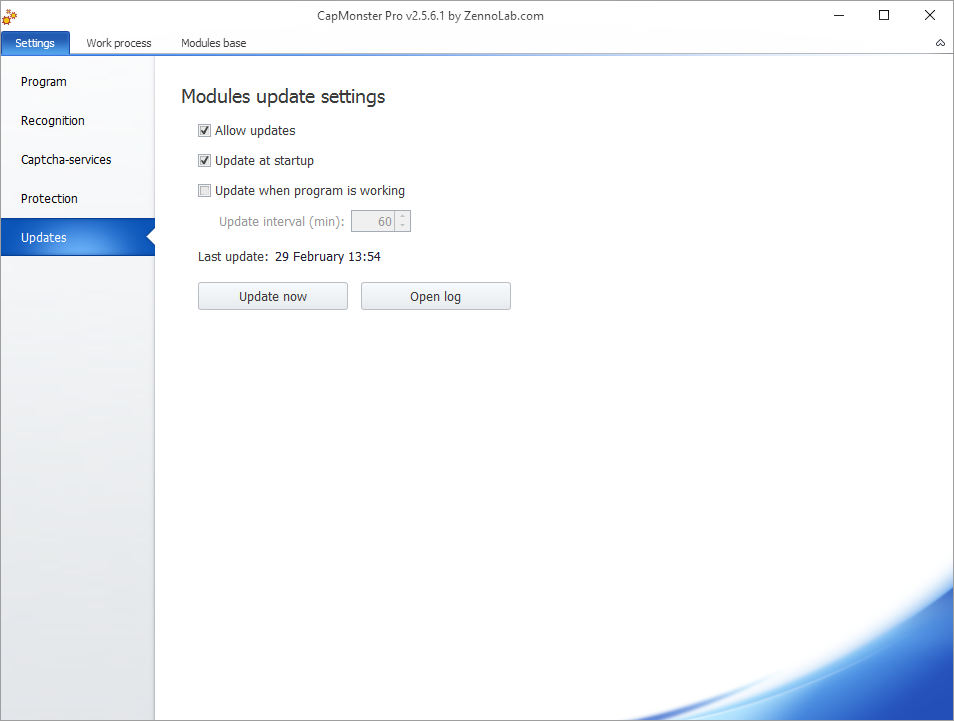Uncheck Update at startup
The width and height of the screenshot is (954, 721).
pyautogui.click(x=204, y=161)
